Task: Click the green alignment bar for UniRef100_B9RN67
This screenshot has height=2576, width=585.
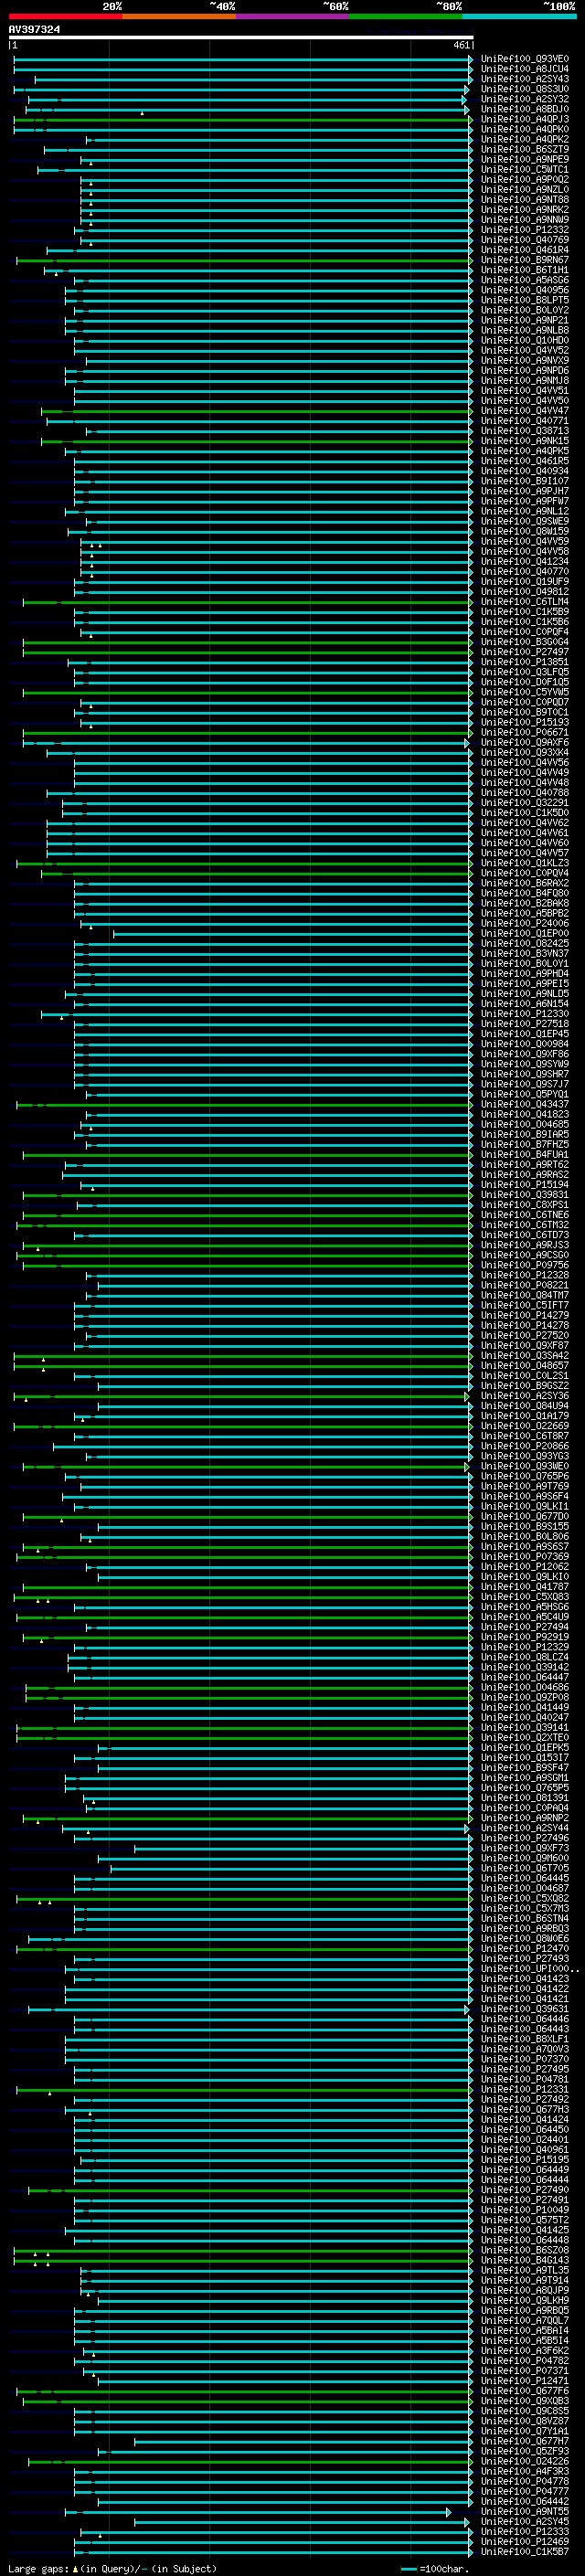Action: [243, 260]
